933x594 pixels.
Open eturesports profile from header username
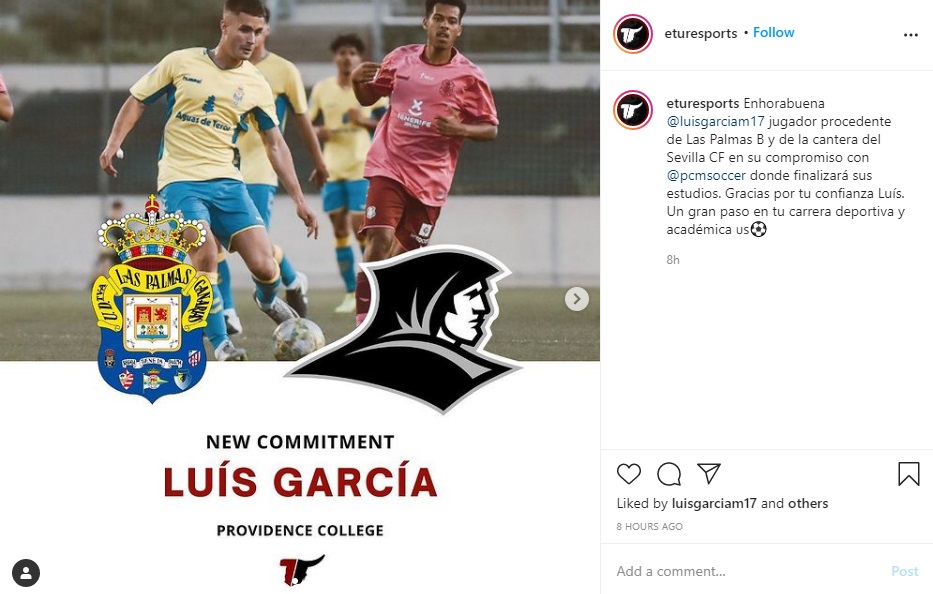(701, 33)
